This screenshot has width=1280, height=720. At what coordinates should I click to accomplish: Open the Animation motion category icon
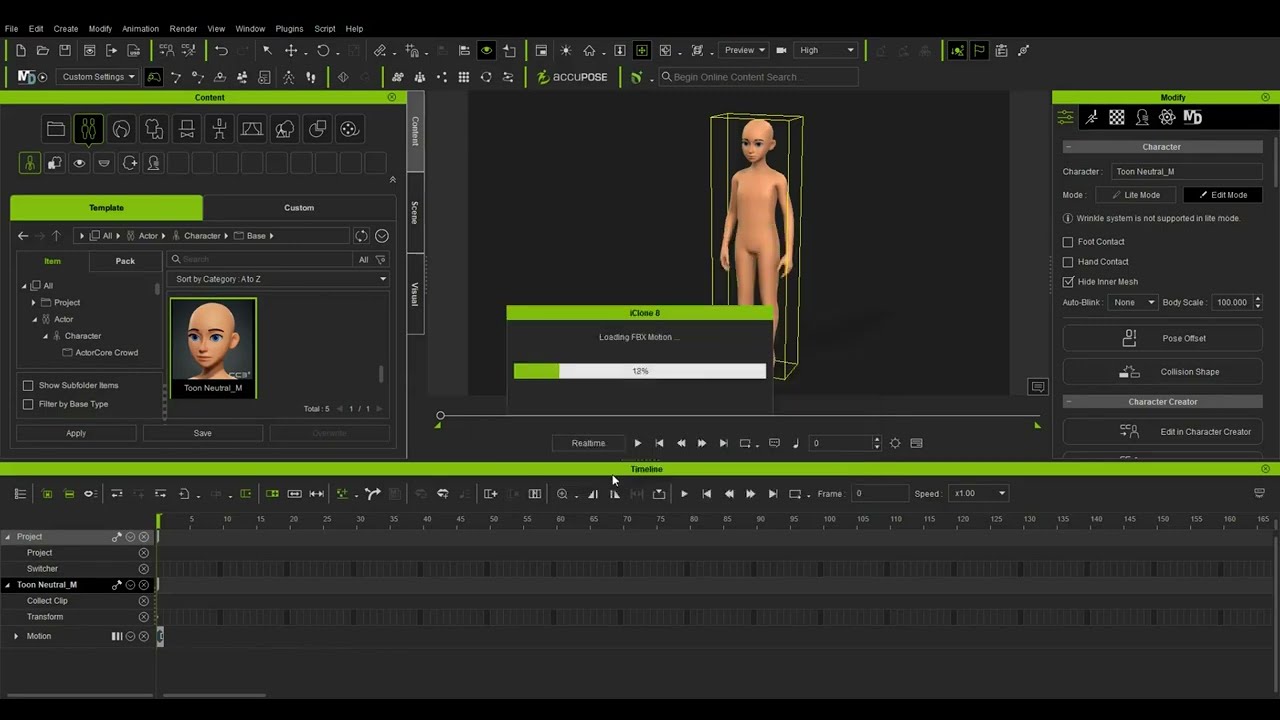219,129
